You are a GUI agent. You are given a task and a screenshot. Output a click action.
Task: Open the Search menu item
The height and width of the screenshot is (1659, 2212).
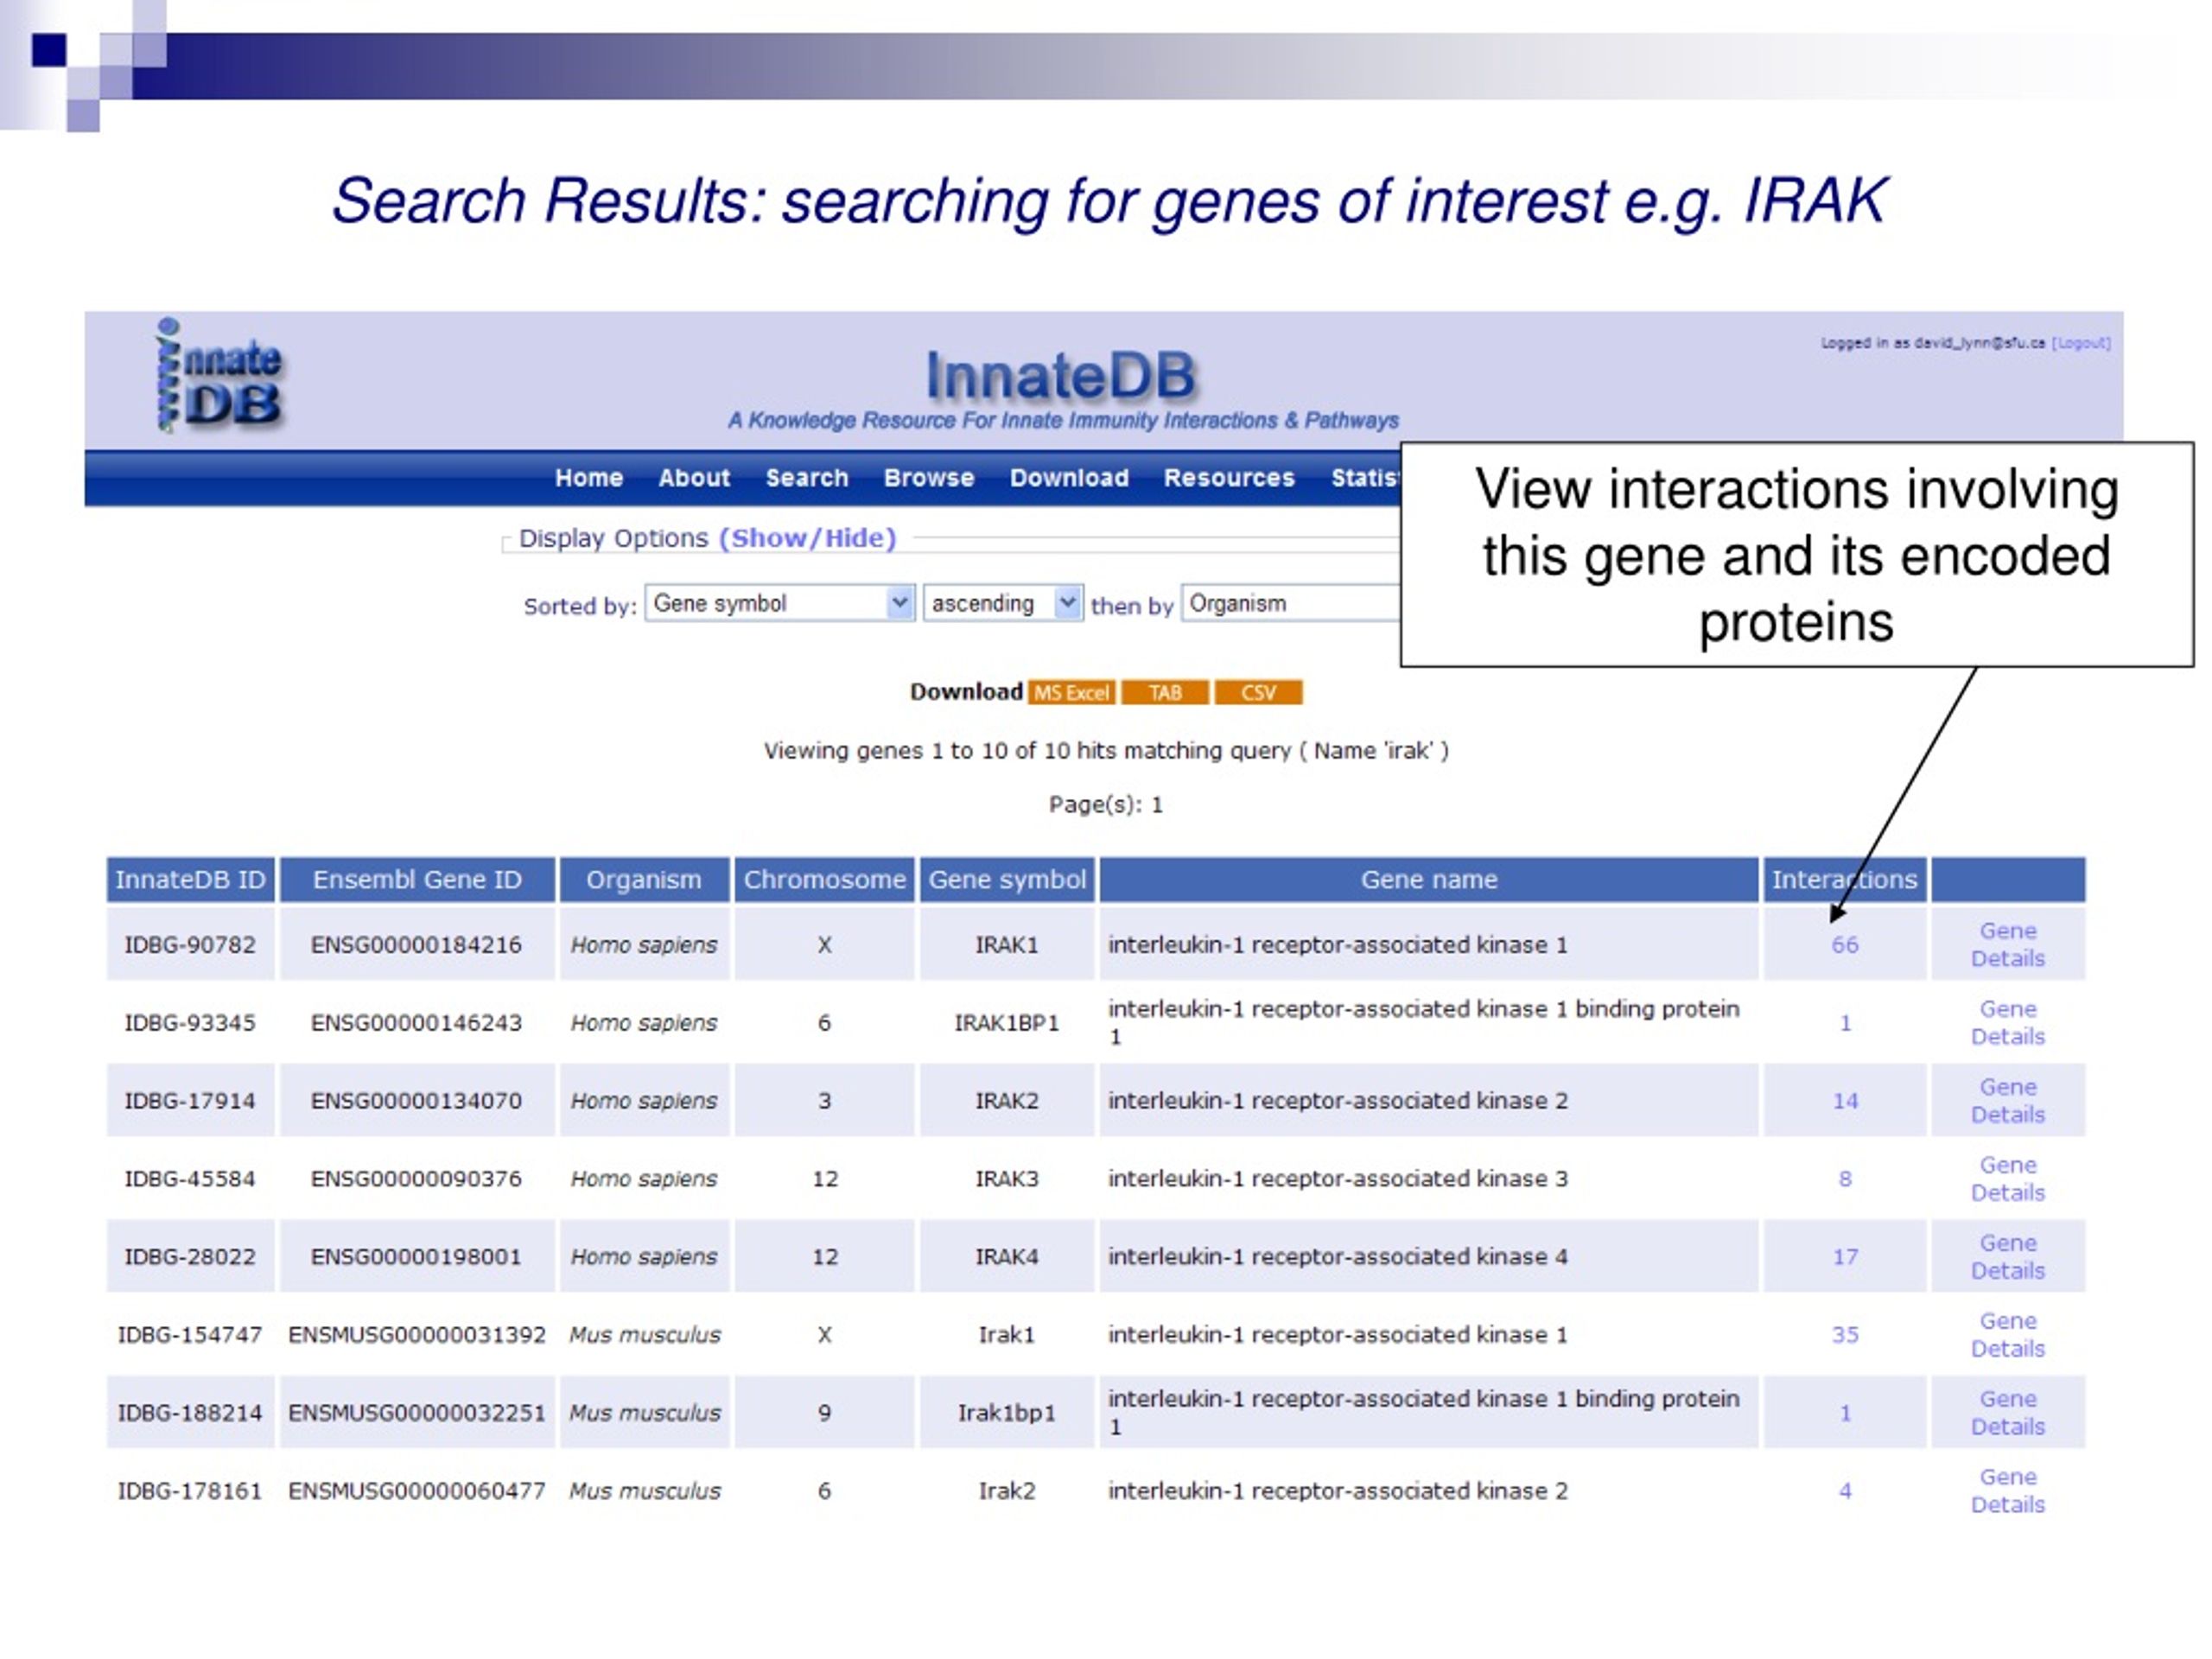[x=807, y=478]
